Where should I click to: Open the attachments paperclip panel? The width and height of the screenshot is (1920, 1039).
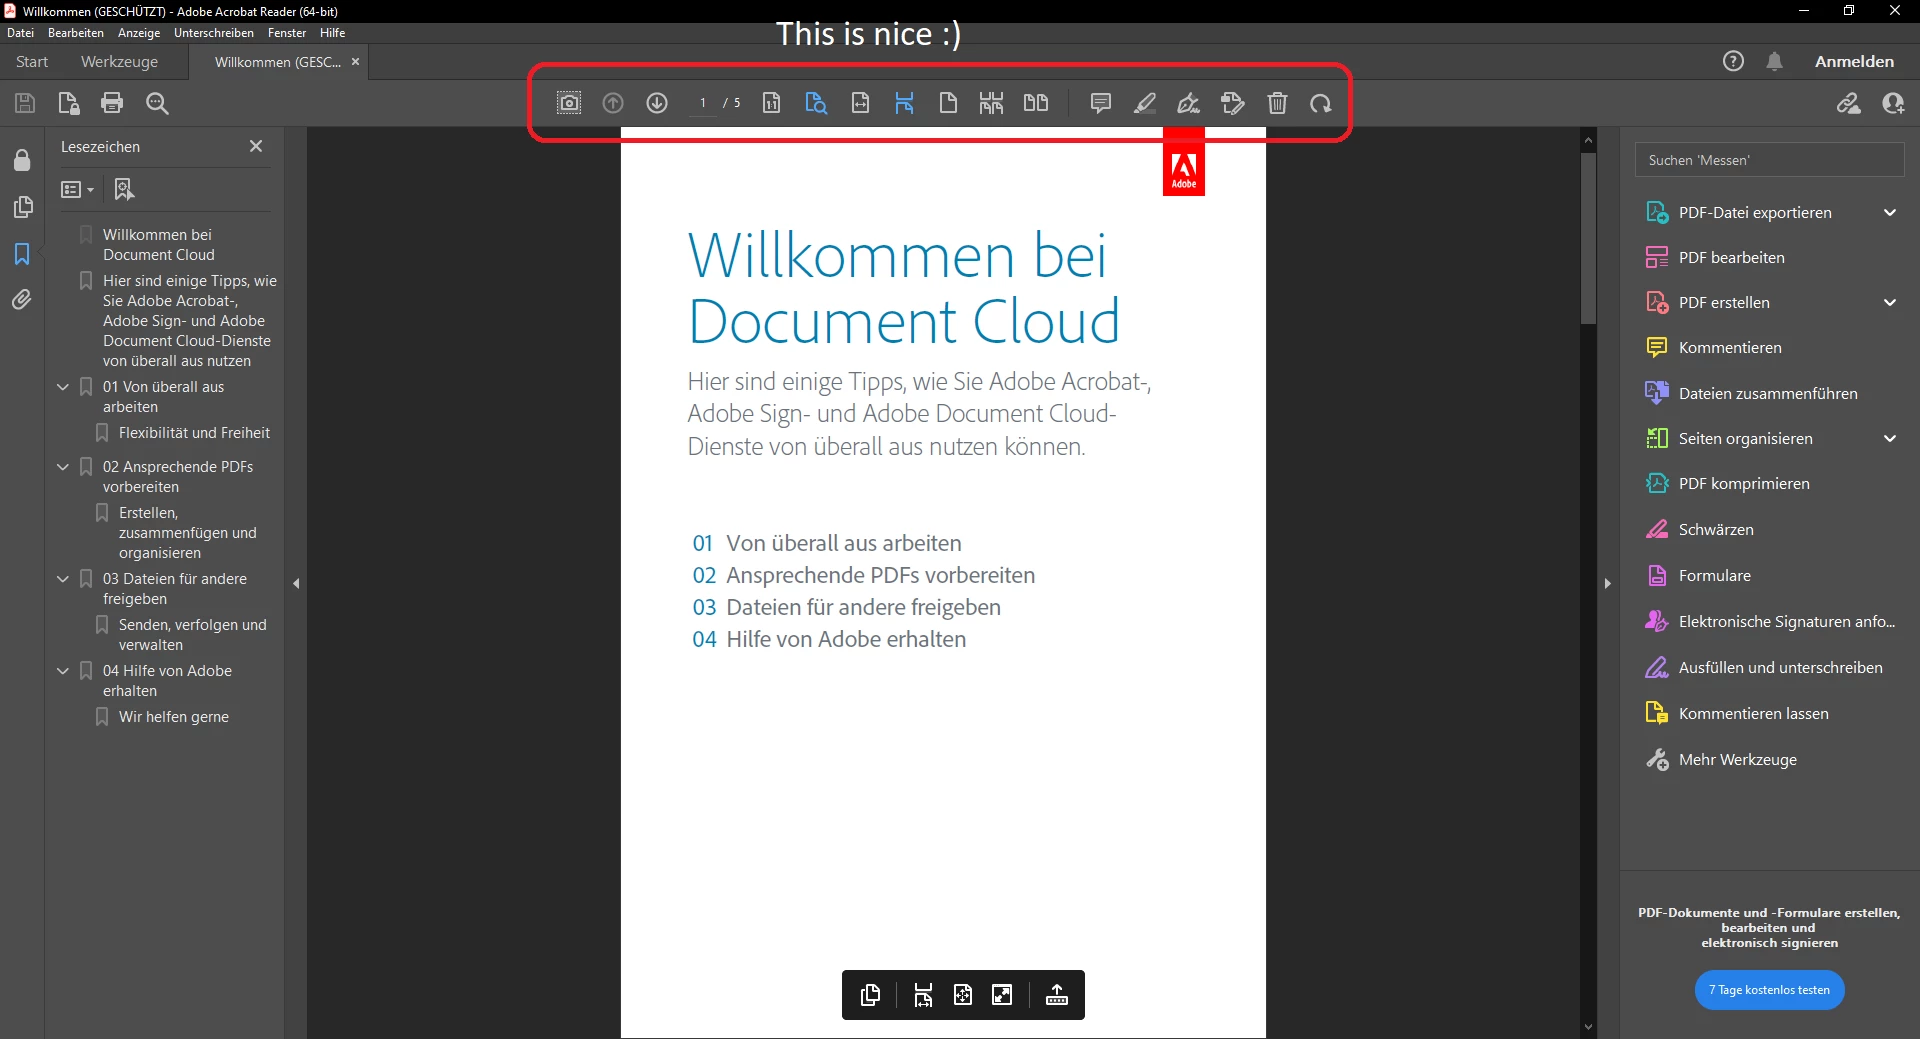coord(22,300)
